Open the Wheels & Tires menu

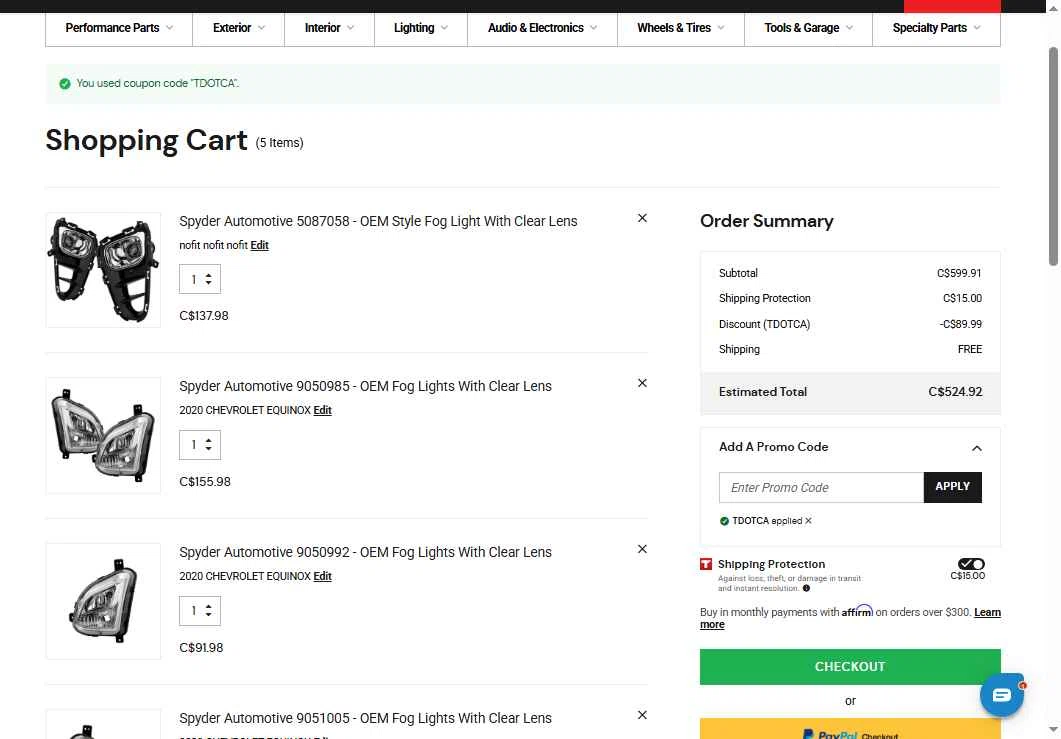click(681, 28)
